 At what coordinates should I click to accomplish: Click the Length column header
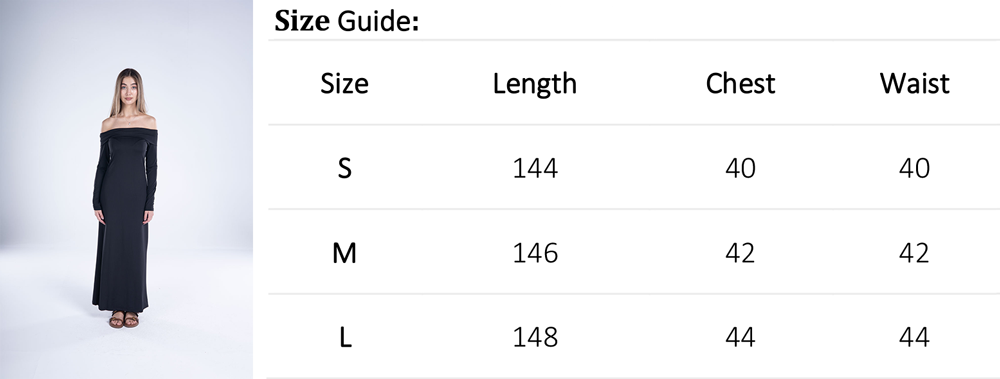534,84
